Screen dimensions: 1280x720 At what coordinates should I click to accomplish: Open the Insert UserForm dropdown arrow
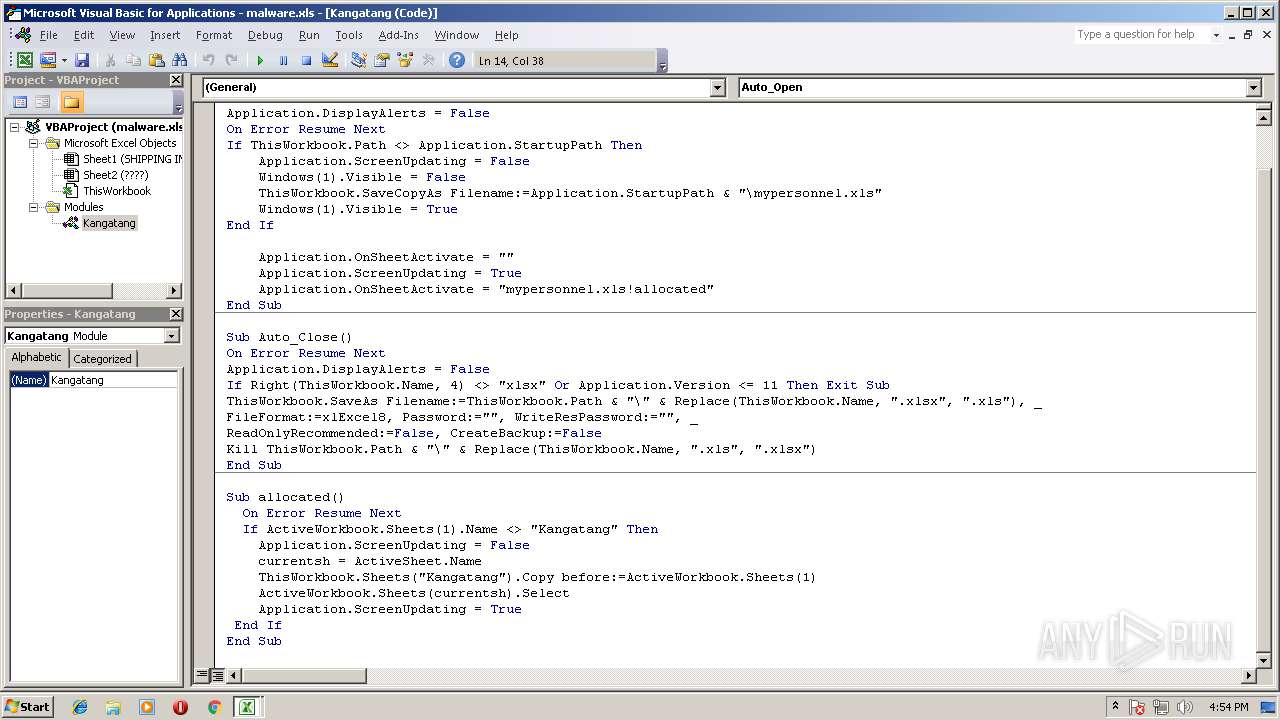[x=64, y=60]
